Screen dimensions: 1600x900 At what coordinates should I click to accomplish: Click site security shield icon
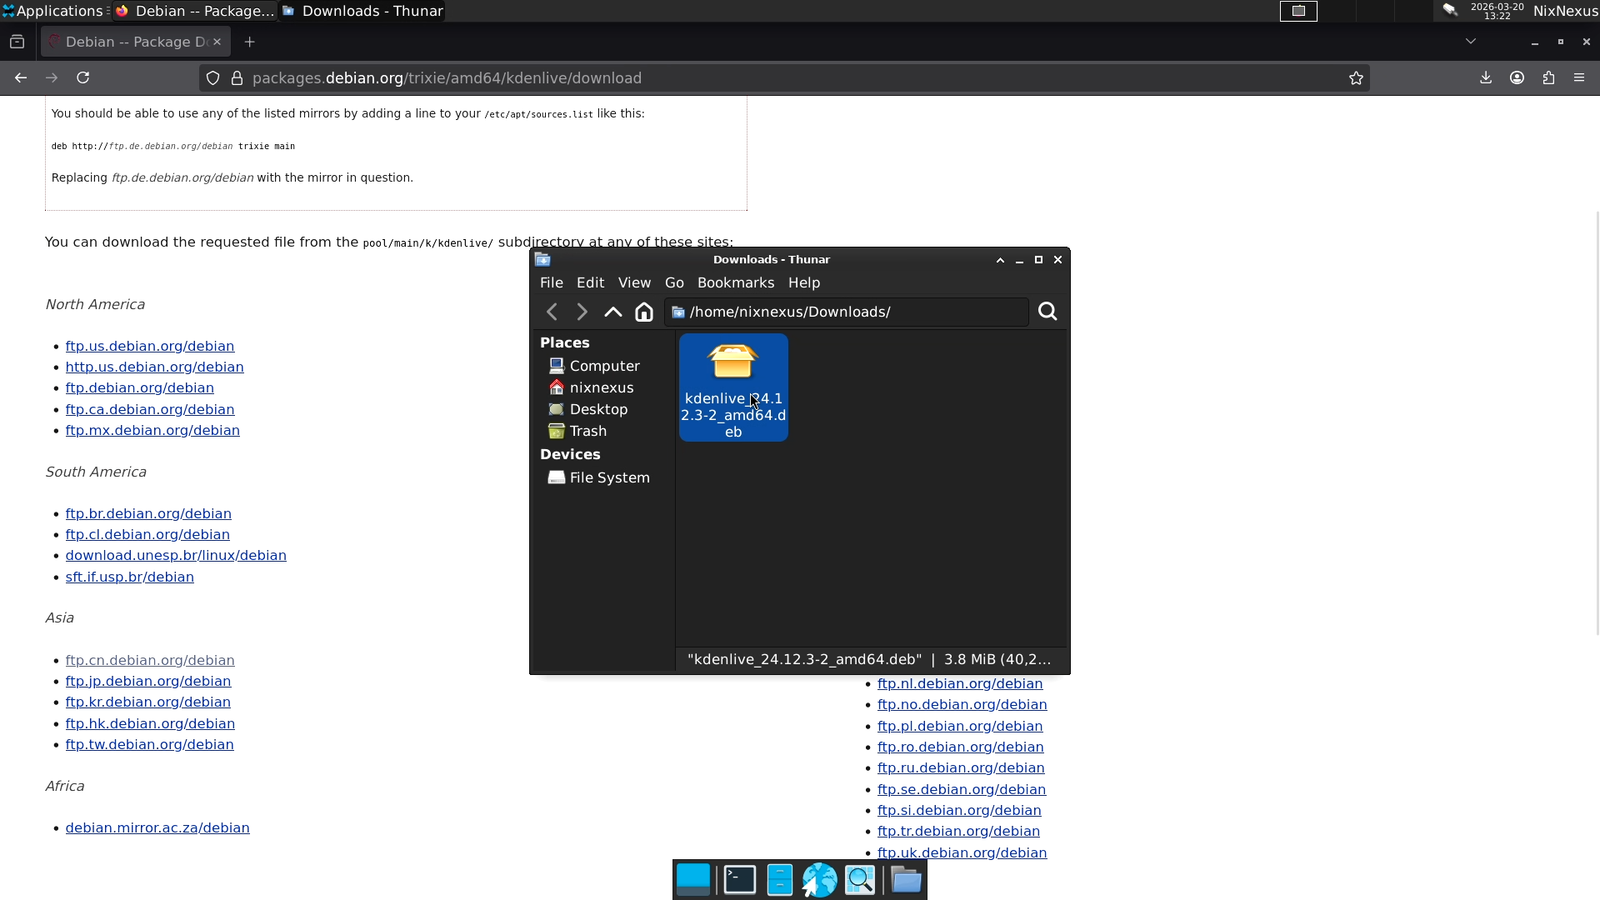[x=213, y=78]
